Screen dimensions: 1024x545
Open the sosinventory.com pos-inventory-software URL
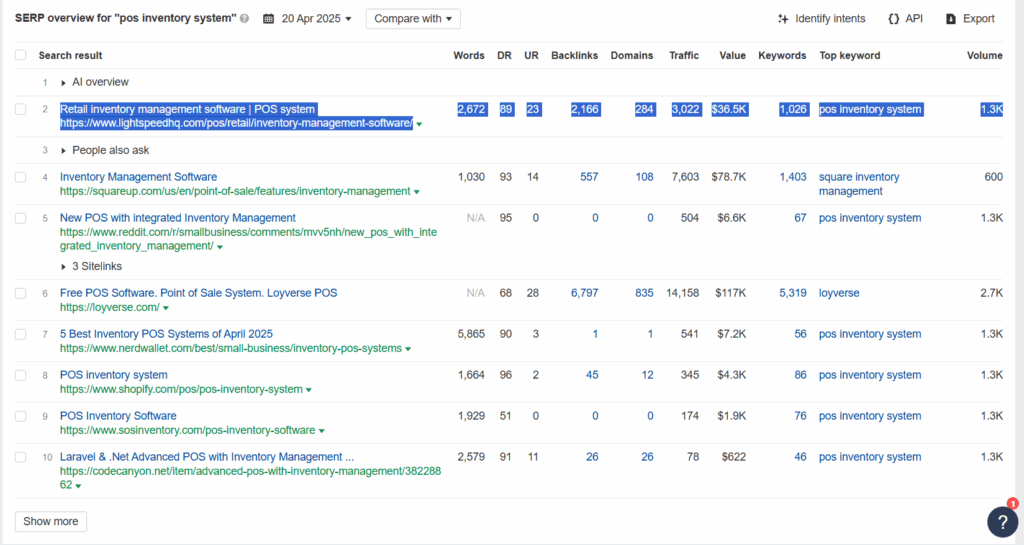click(x=187, y=431)
